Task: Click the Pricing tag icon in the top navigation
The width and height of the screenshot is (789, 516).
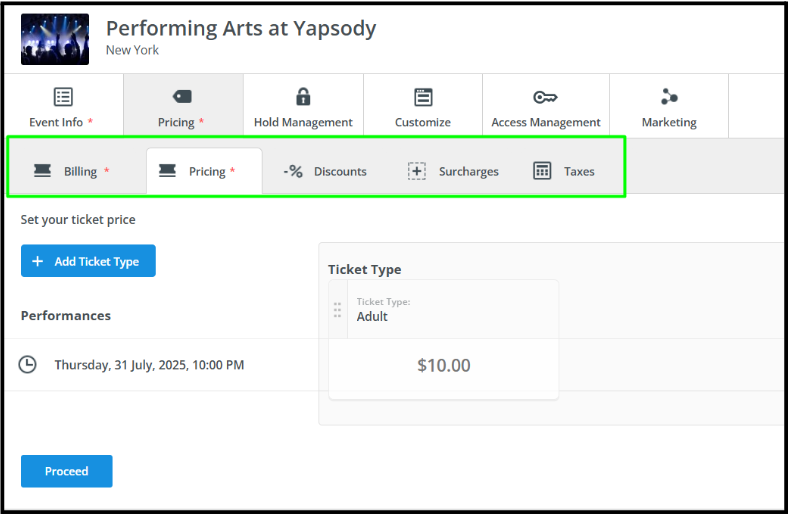Action: click(182, 96)
